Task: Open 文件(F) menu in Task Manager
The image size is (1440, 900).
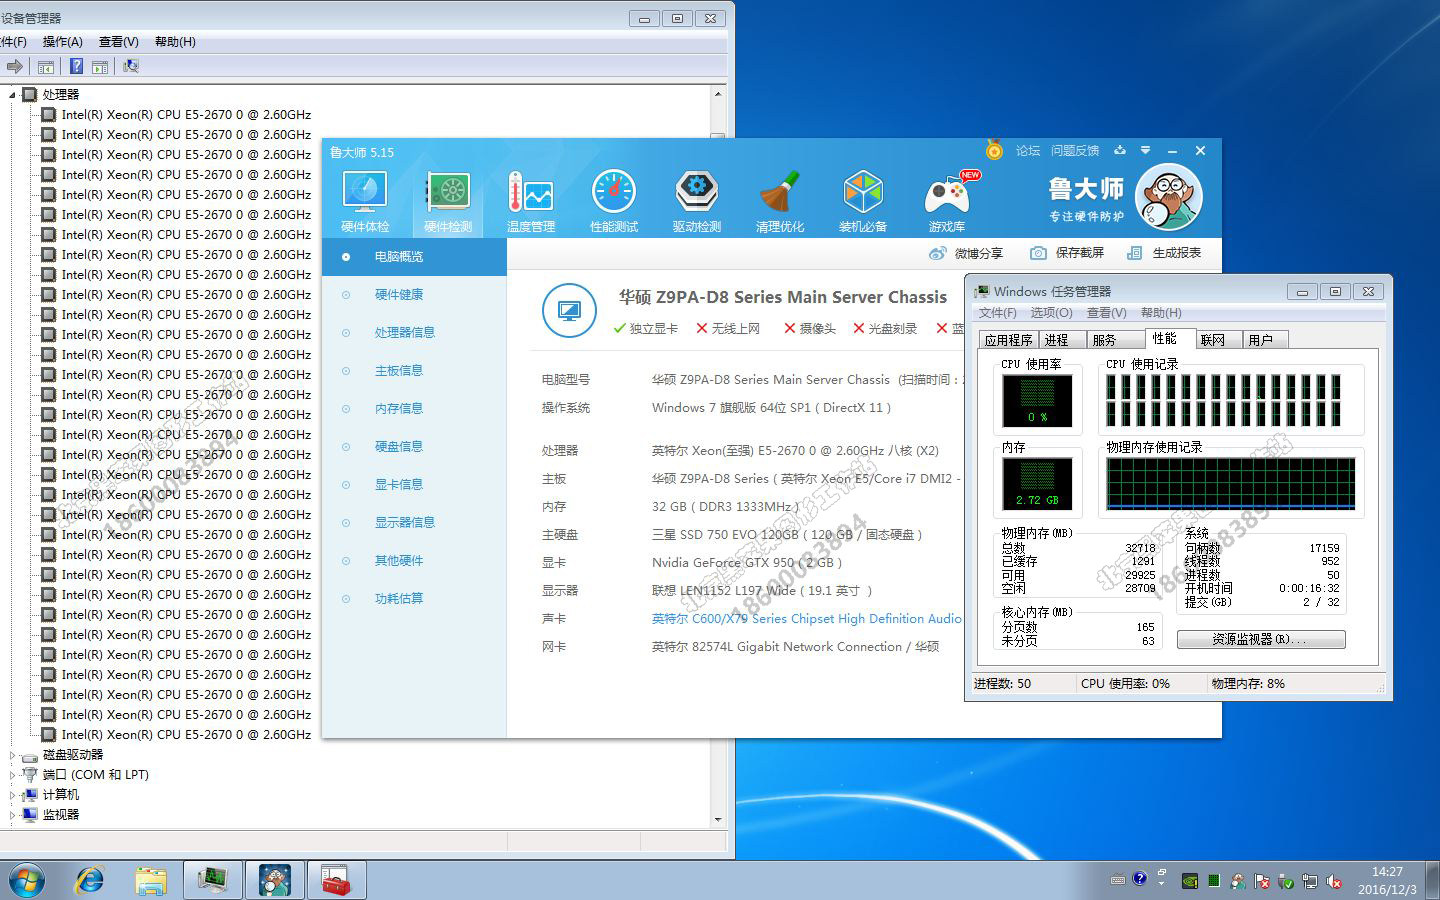Action: point(997,313)
